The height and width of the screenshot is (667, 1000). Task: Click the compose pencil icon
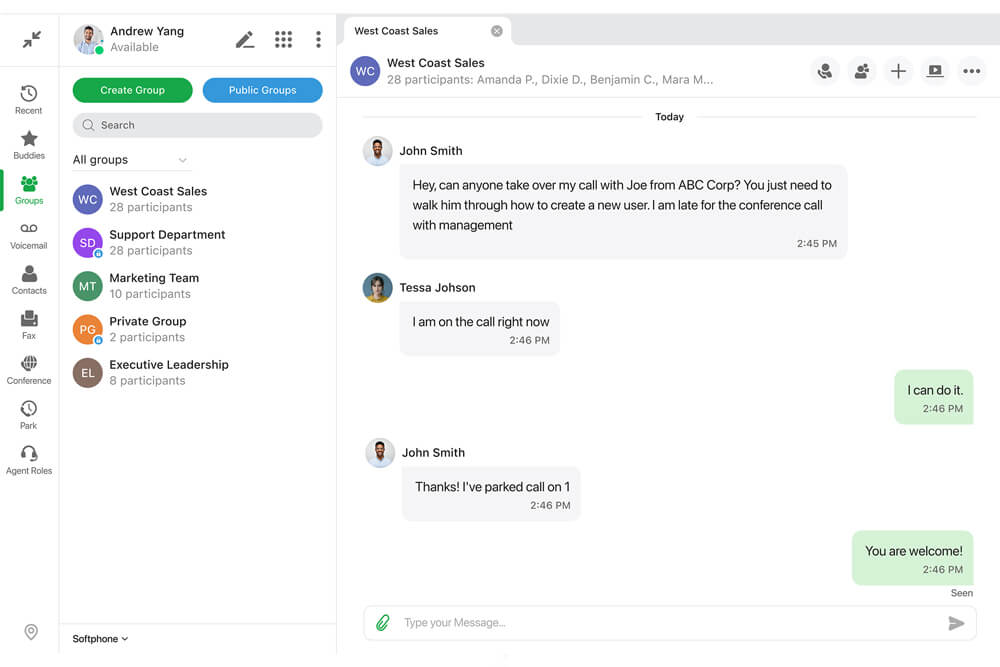245,40
